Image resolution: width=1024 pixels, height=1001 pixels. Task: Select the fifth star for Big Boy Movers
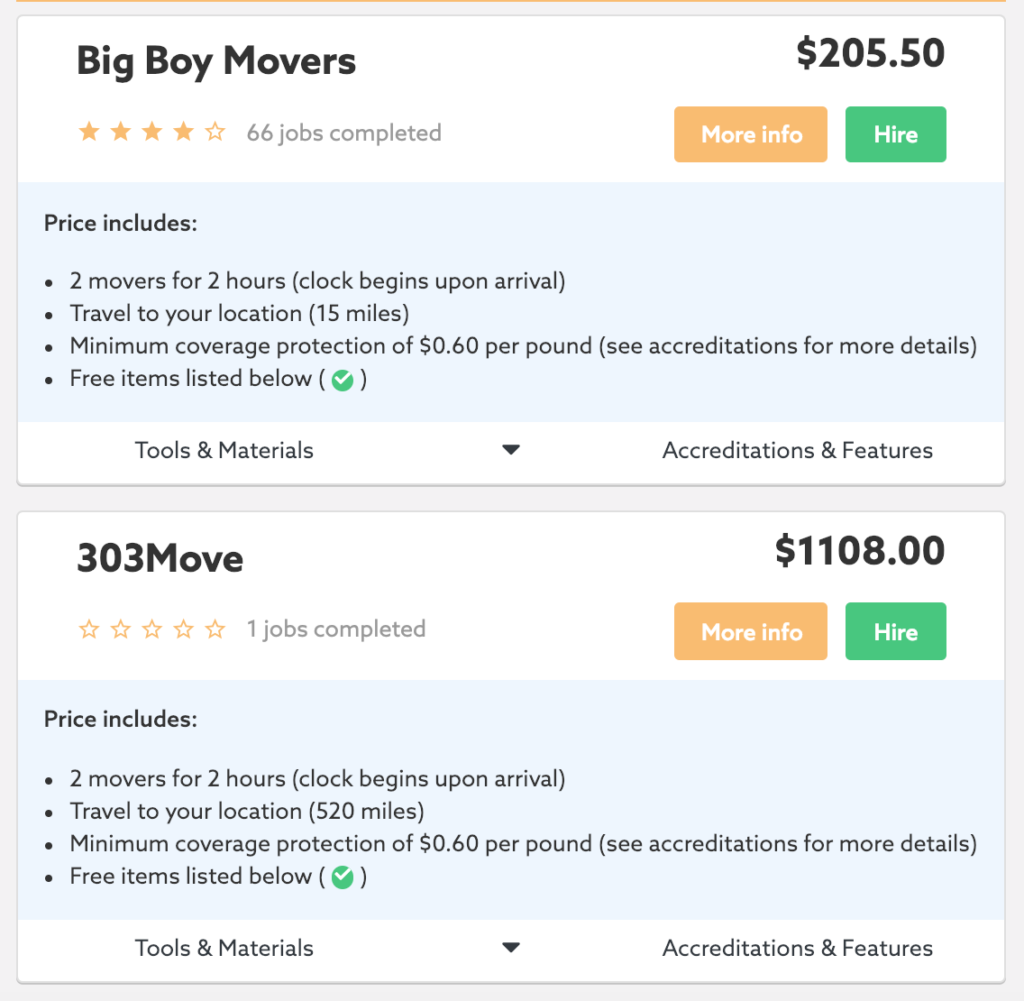point(215,131)
